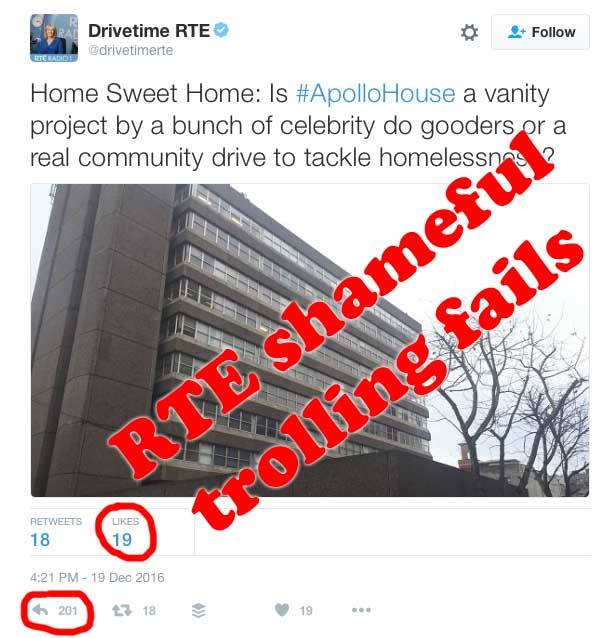
Task: Click the 201 reply count
Action: click(68, 610)
